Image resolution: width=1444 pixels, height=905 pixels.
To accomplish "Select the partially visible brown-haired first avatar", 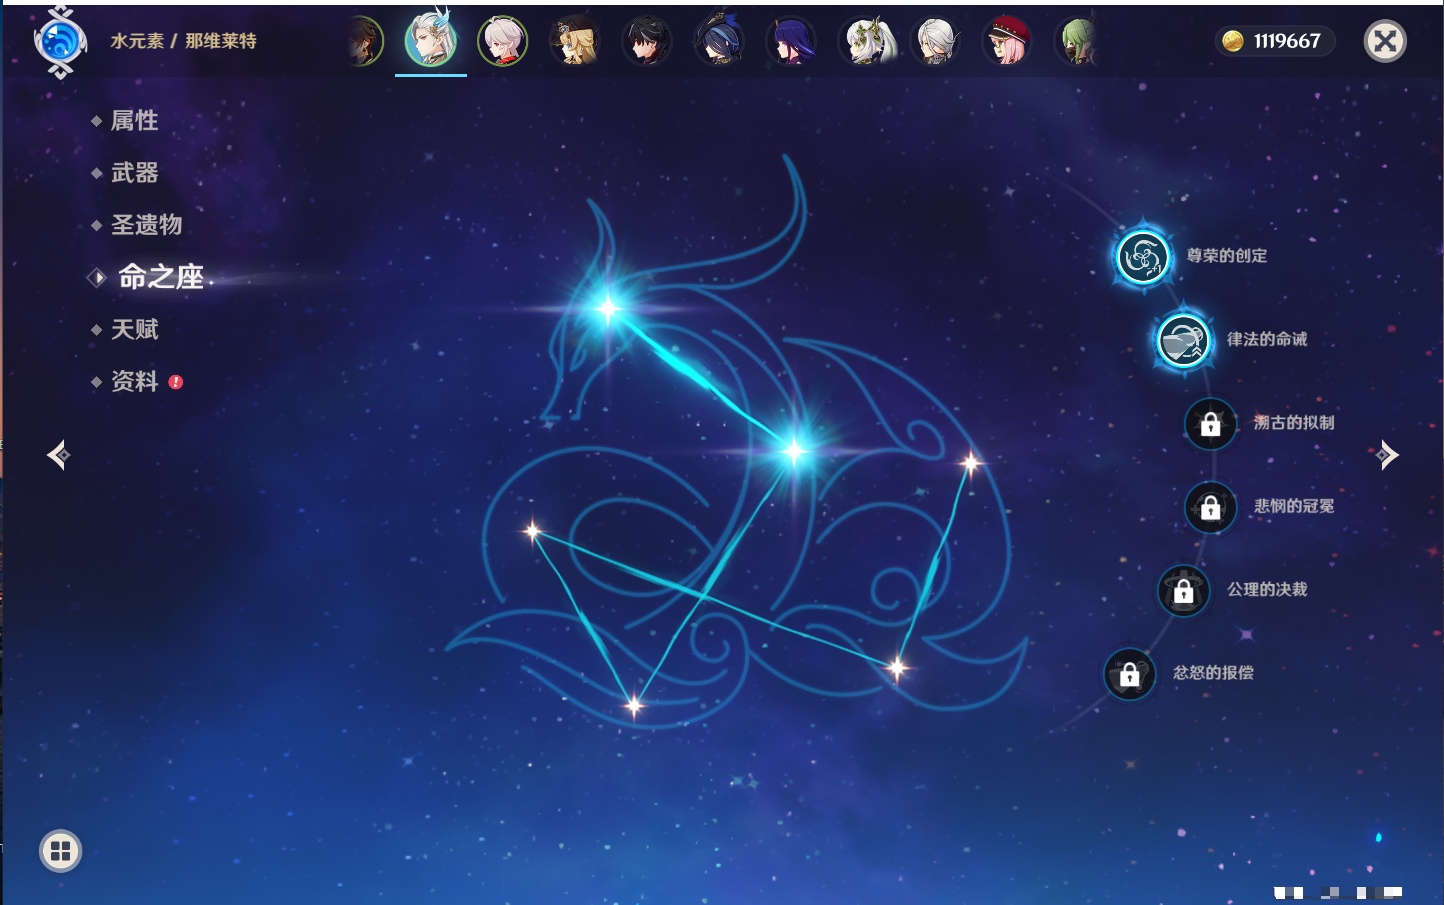I will click(366, 41).
